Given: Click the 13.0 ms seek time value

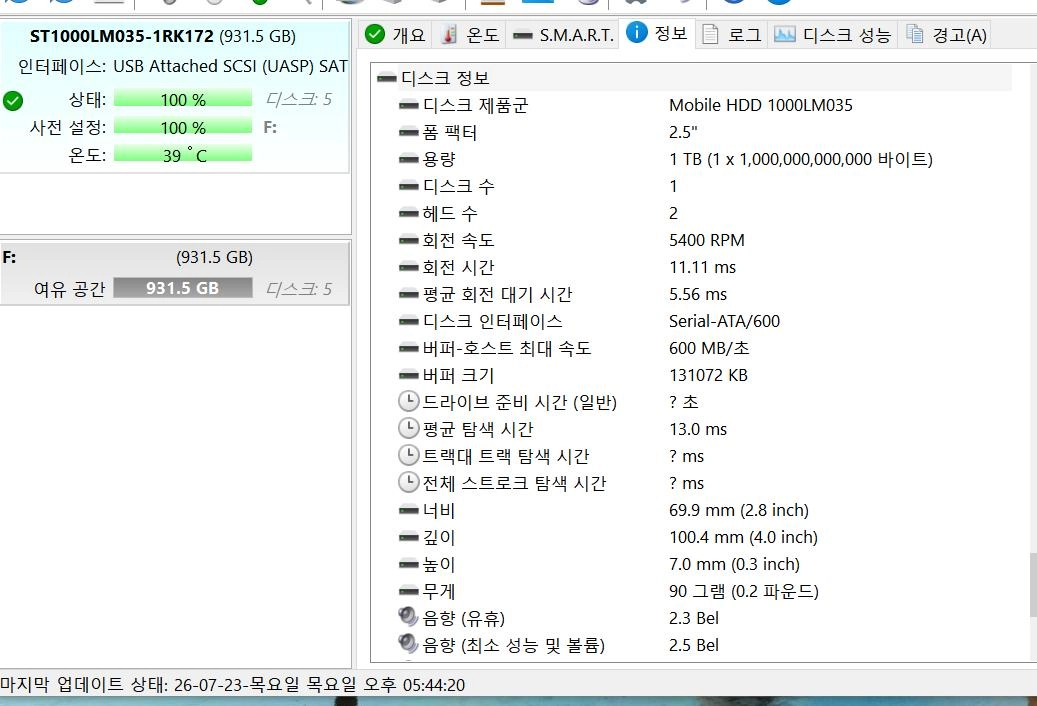Looking at the screenshot, I should point(698,429).
